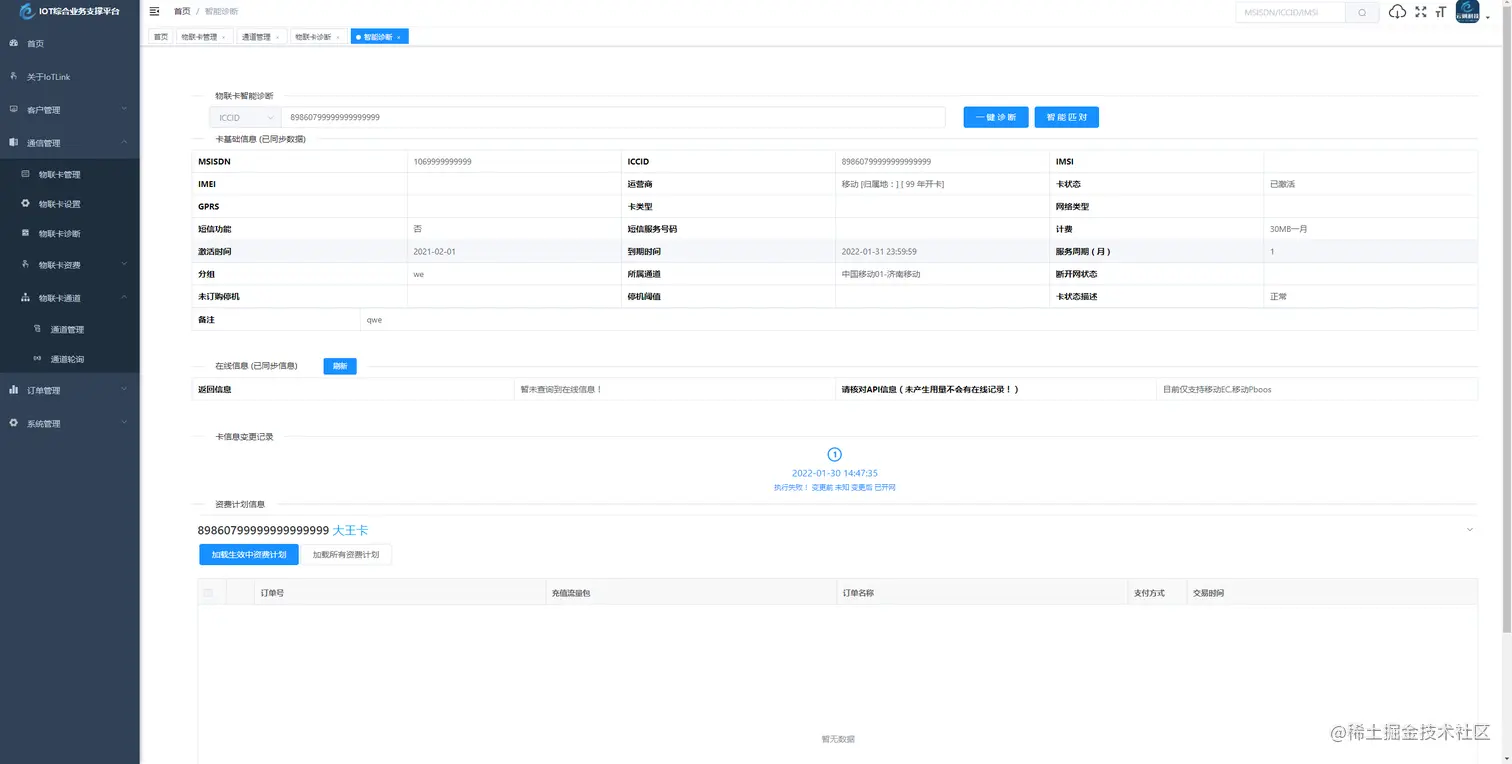Click the 订单管理 chart icon in sidebar
Viewport: 1512px width, 764px height.
click(13, 390)
